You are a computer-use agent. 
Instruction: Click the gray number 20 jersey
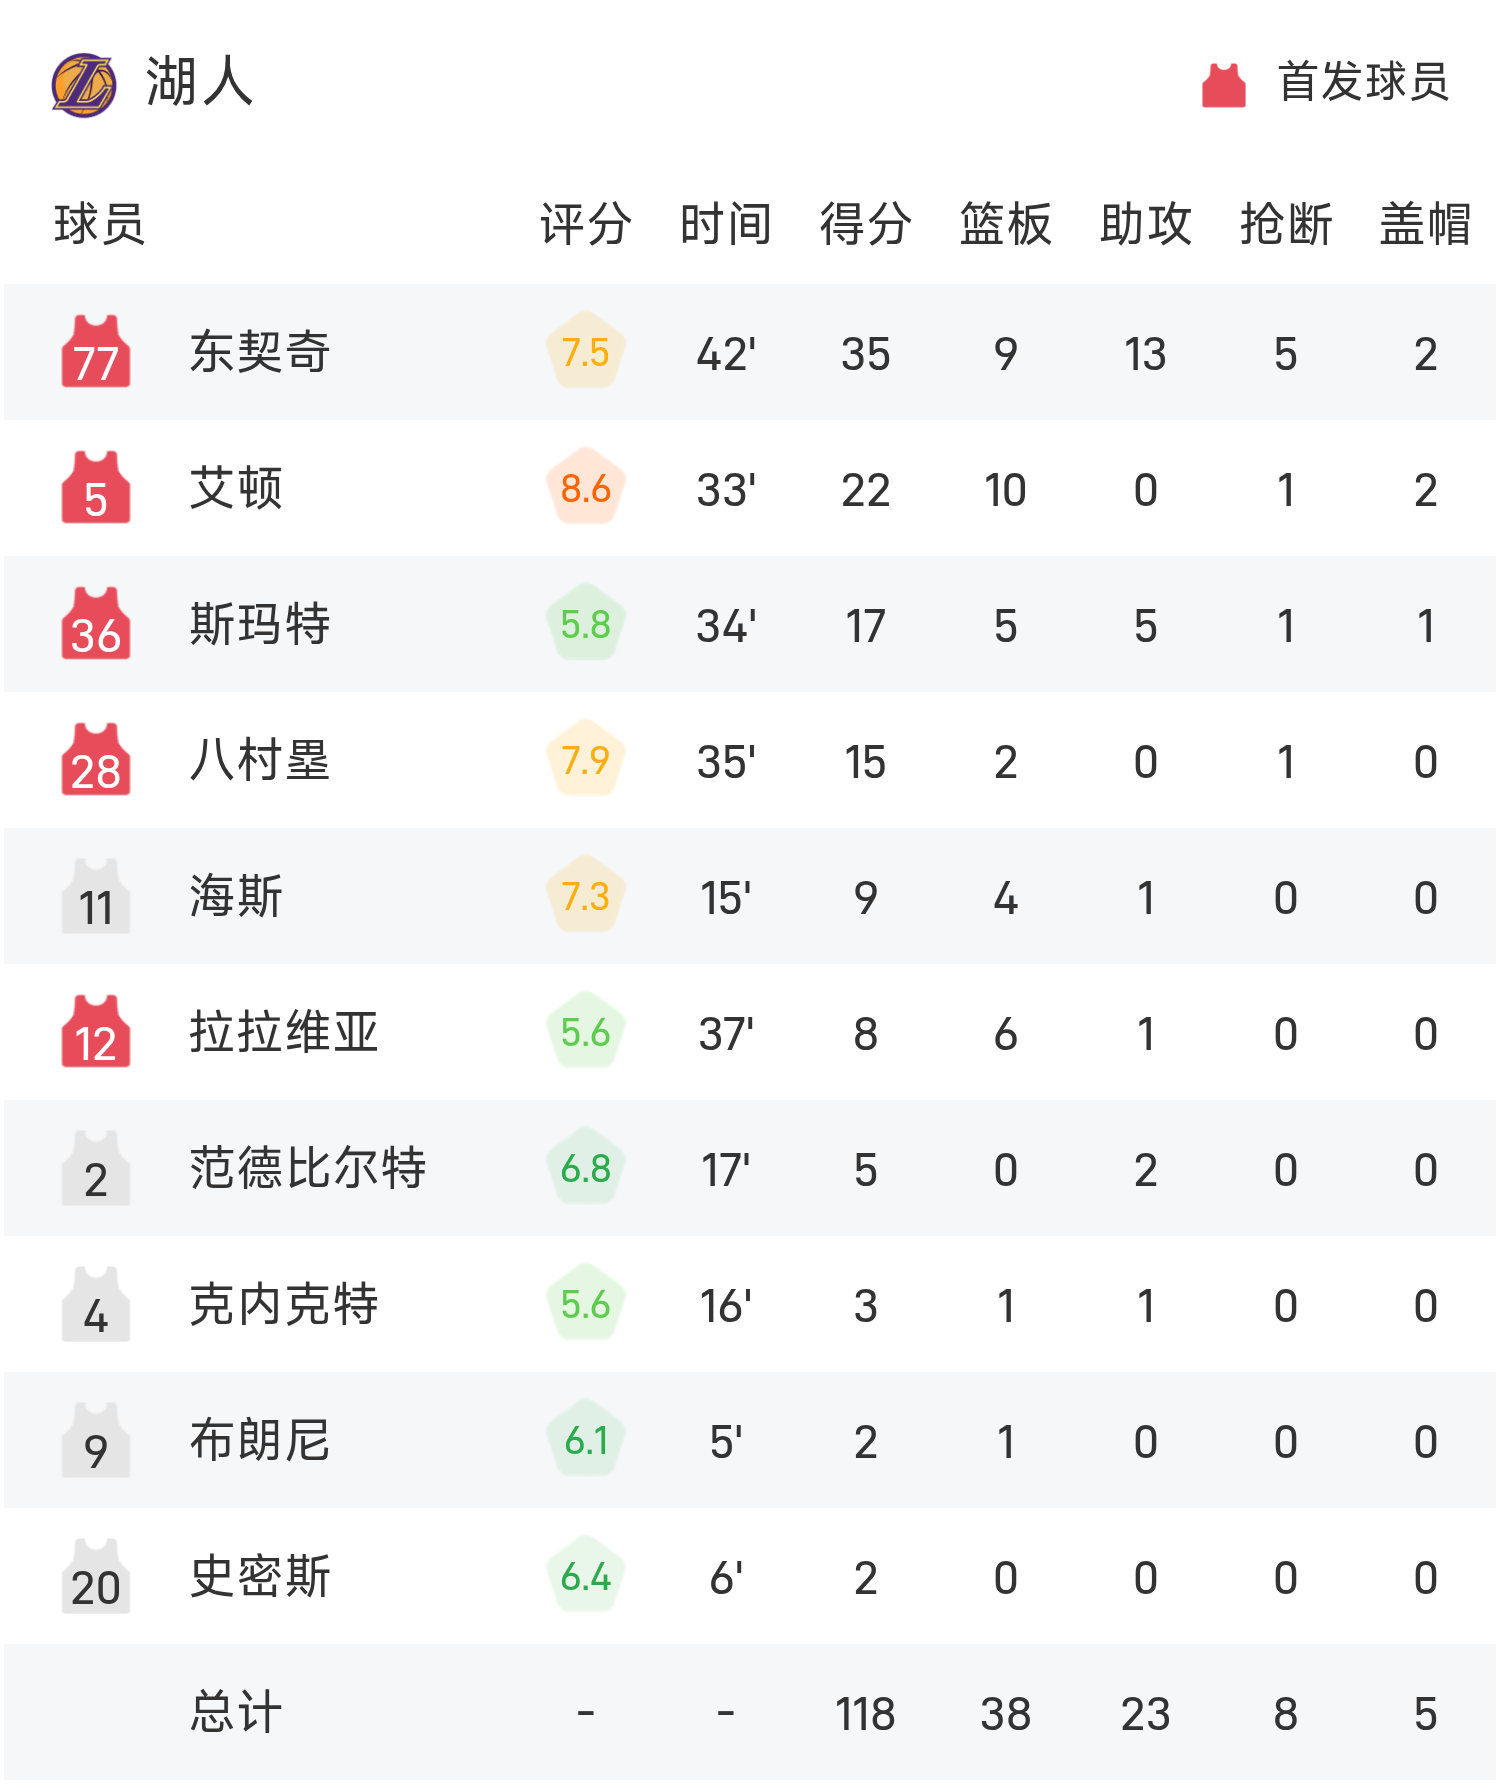96,1577
